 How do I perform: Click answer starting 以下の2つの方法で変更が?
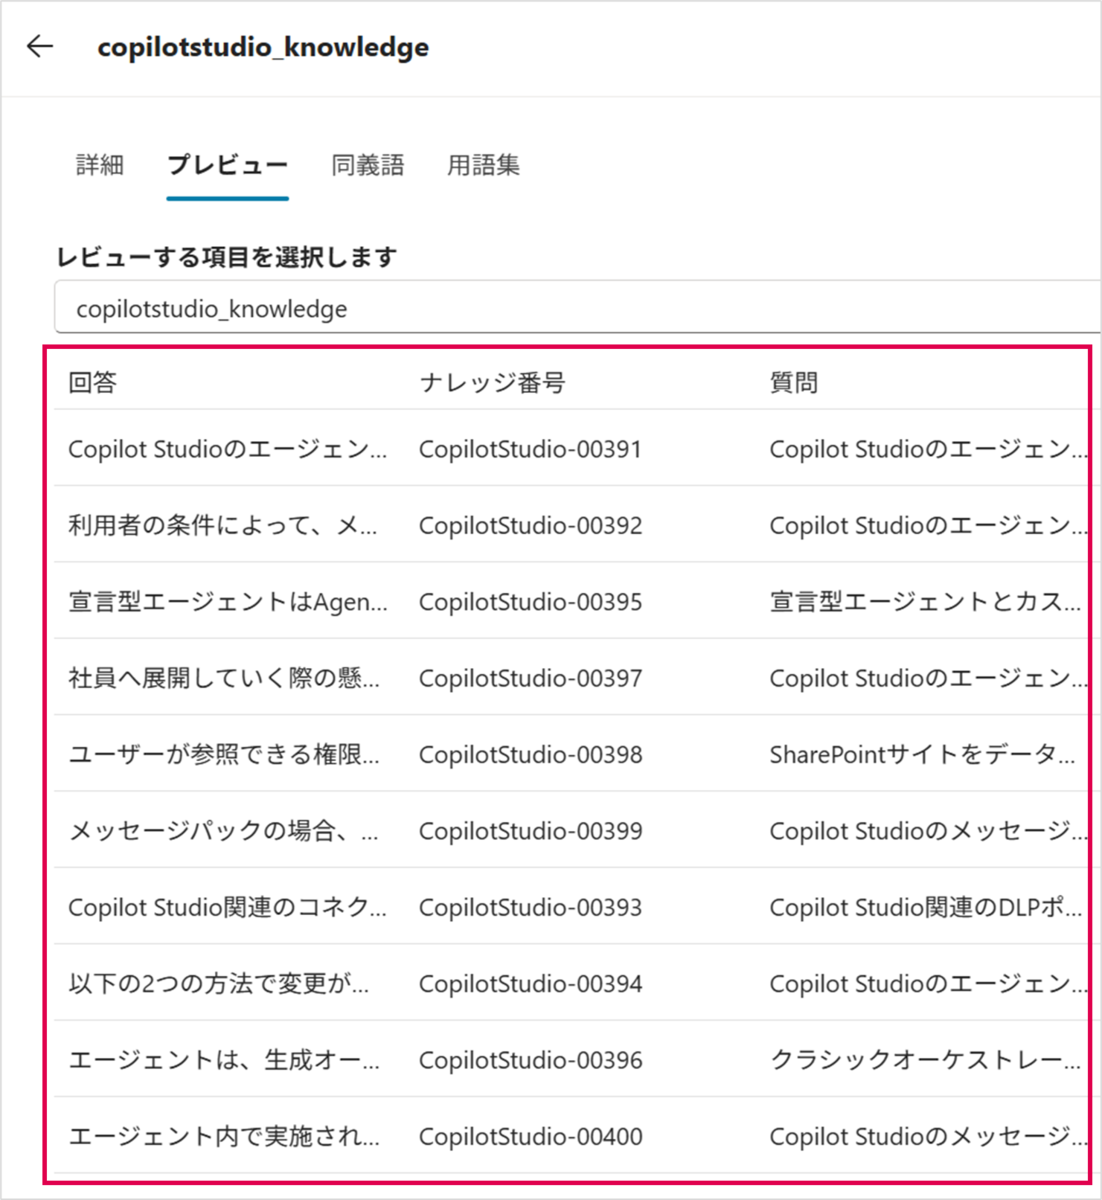pyautogui.click(x=219, y=984)
